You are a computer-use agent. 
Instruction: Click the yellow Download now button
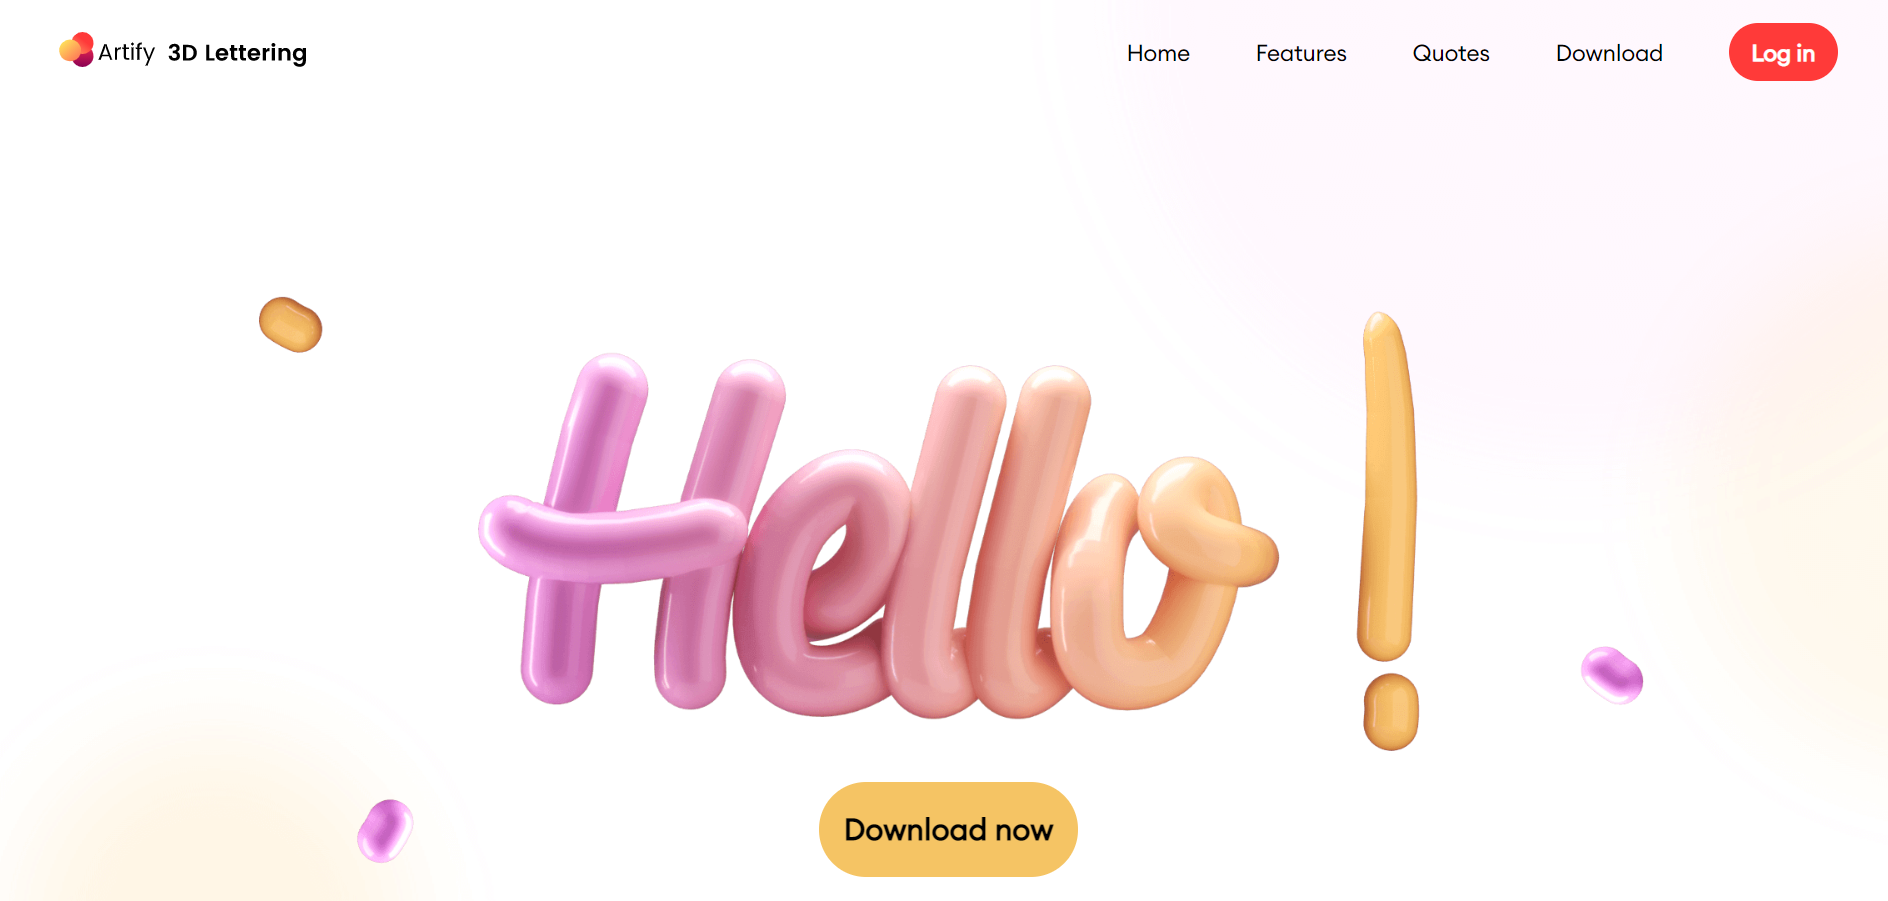tap(948, 829)
